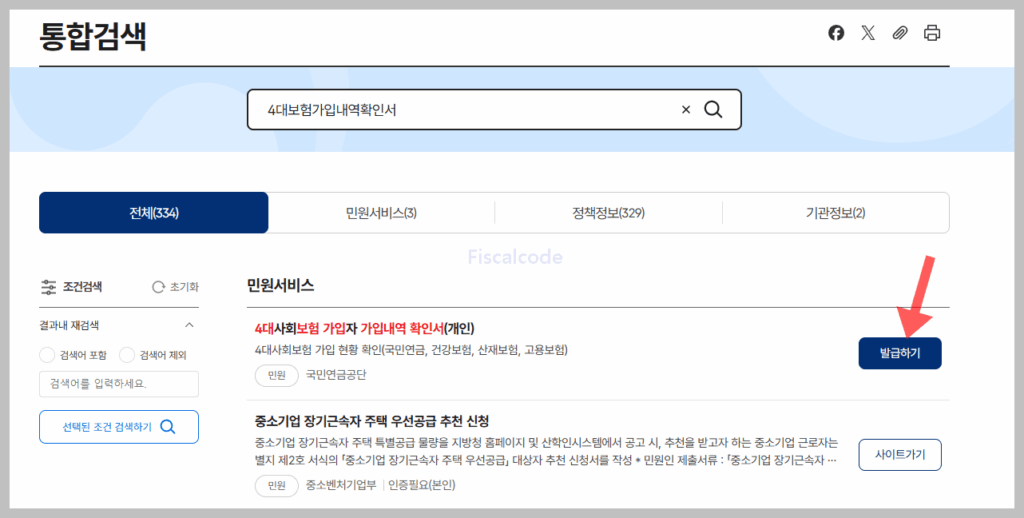Go to the 기관정보(2) tab
The width and height of the screenshot is (1024, 518).
(x=835, y=212)
